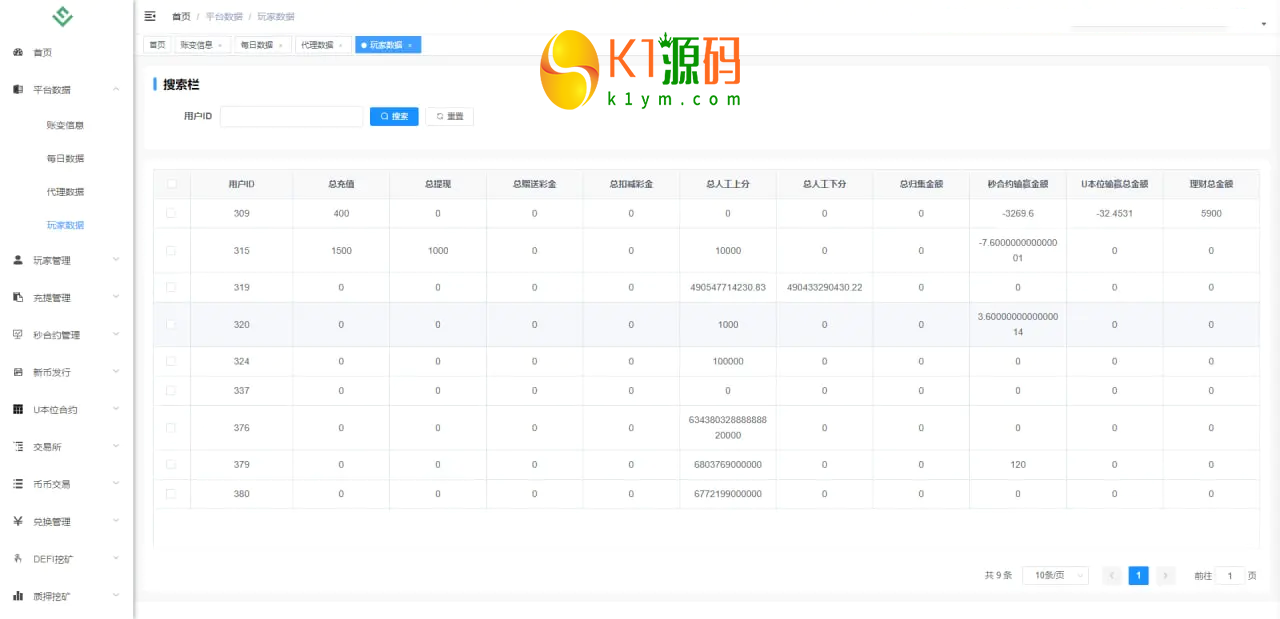Click the 重置 reset button
This screenshot has height=619, width=1280.
click(449, 117)
